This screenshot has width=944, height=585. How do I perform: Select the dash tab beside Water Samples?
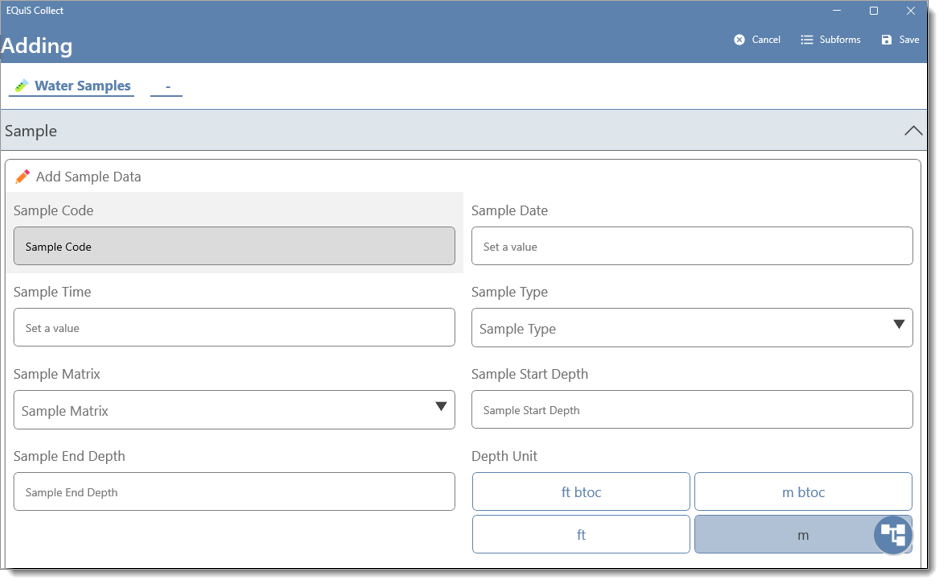167,87
